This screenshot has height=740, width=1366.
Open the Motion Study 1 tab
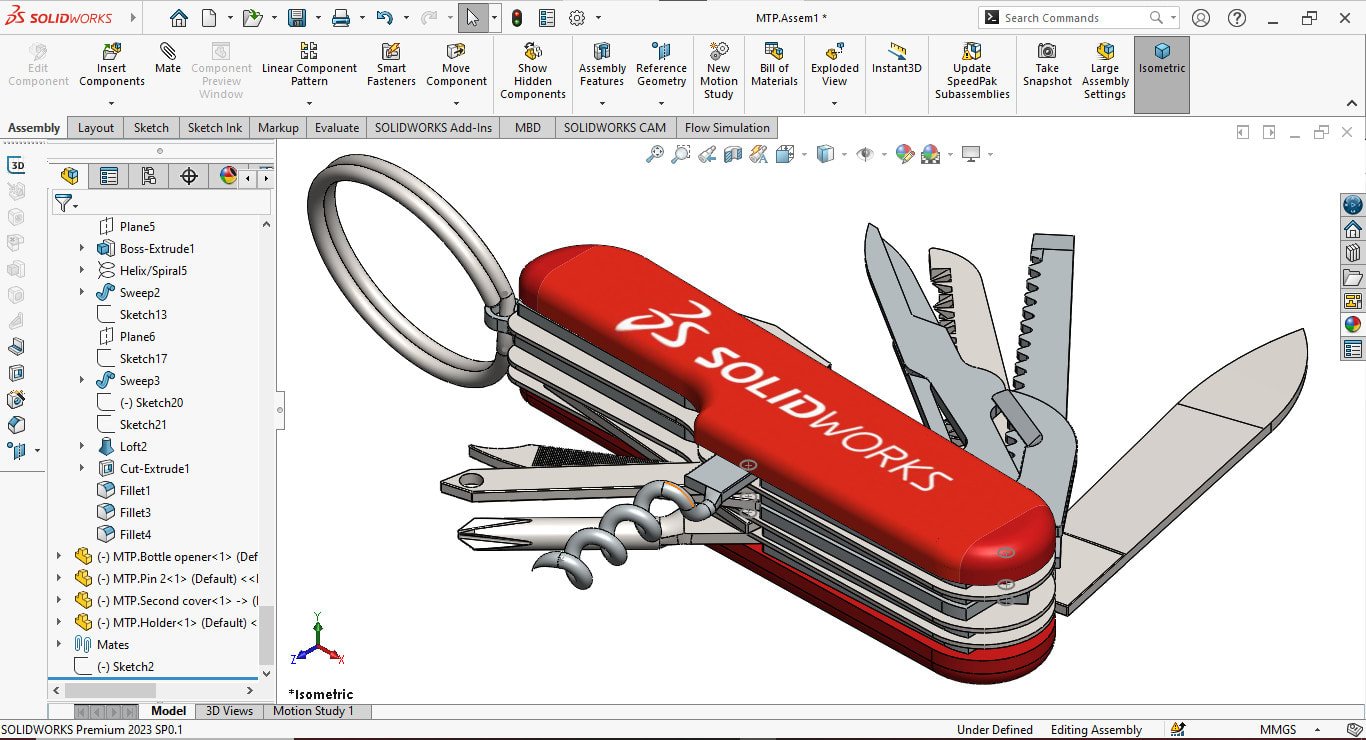click(313, 711)
